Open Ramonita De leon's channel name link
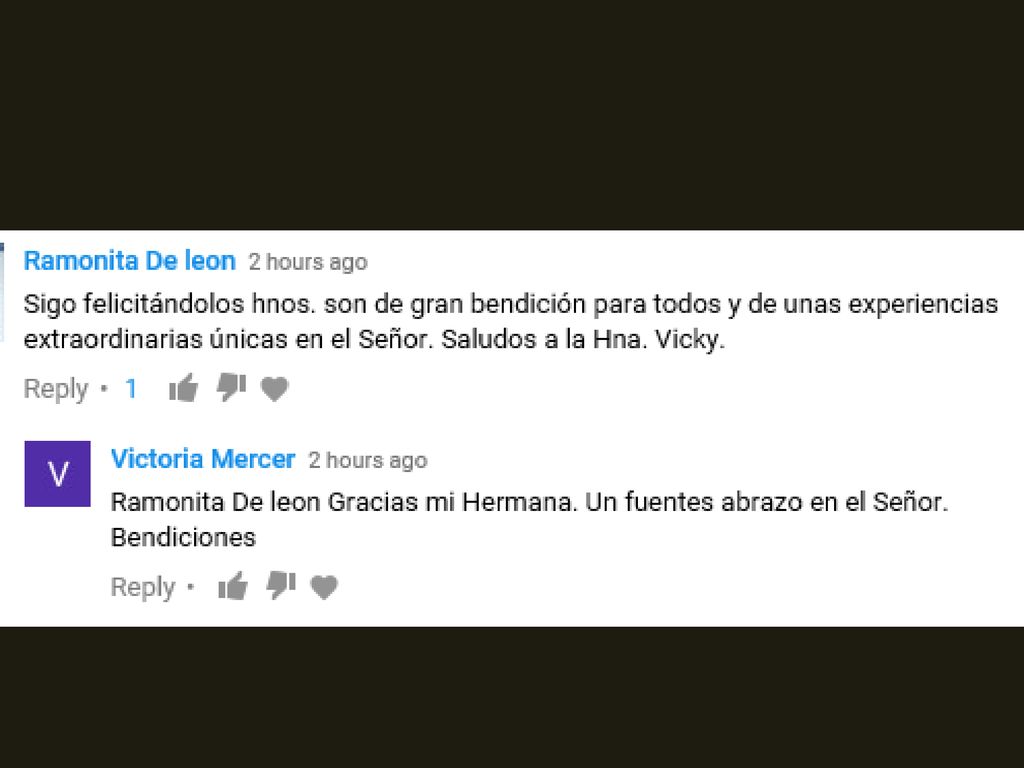The width and height of the screenshot is (1024, 768). 129,261
